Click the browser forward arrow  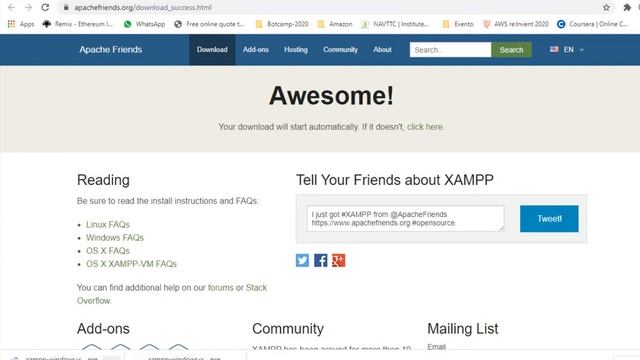point(28,7)
